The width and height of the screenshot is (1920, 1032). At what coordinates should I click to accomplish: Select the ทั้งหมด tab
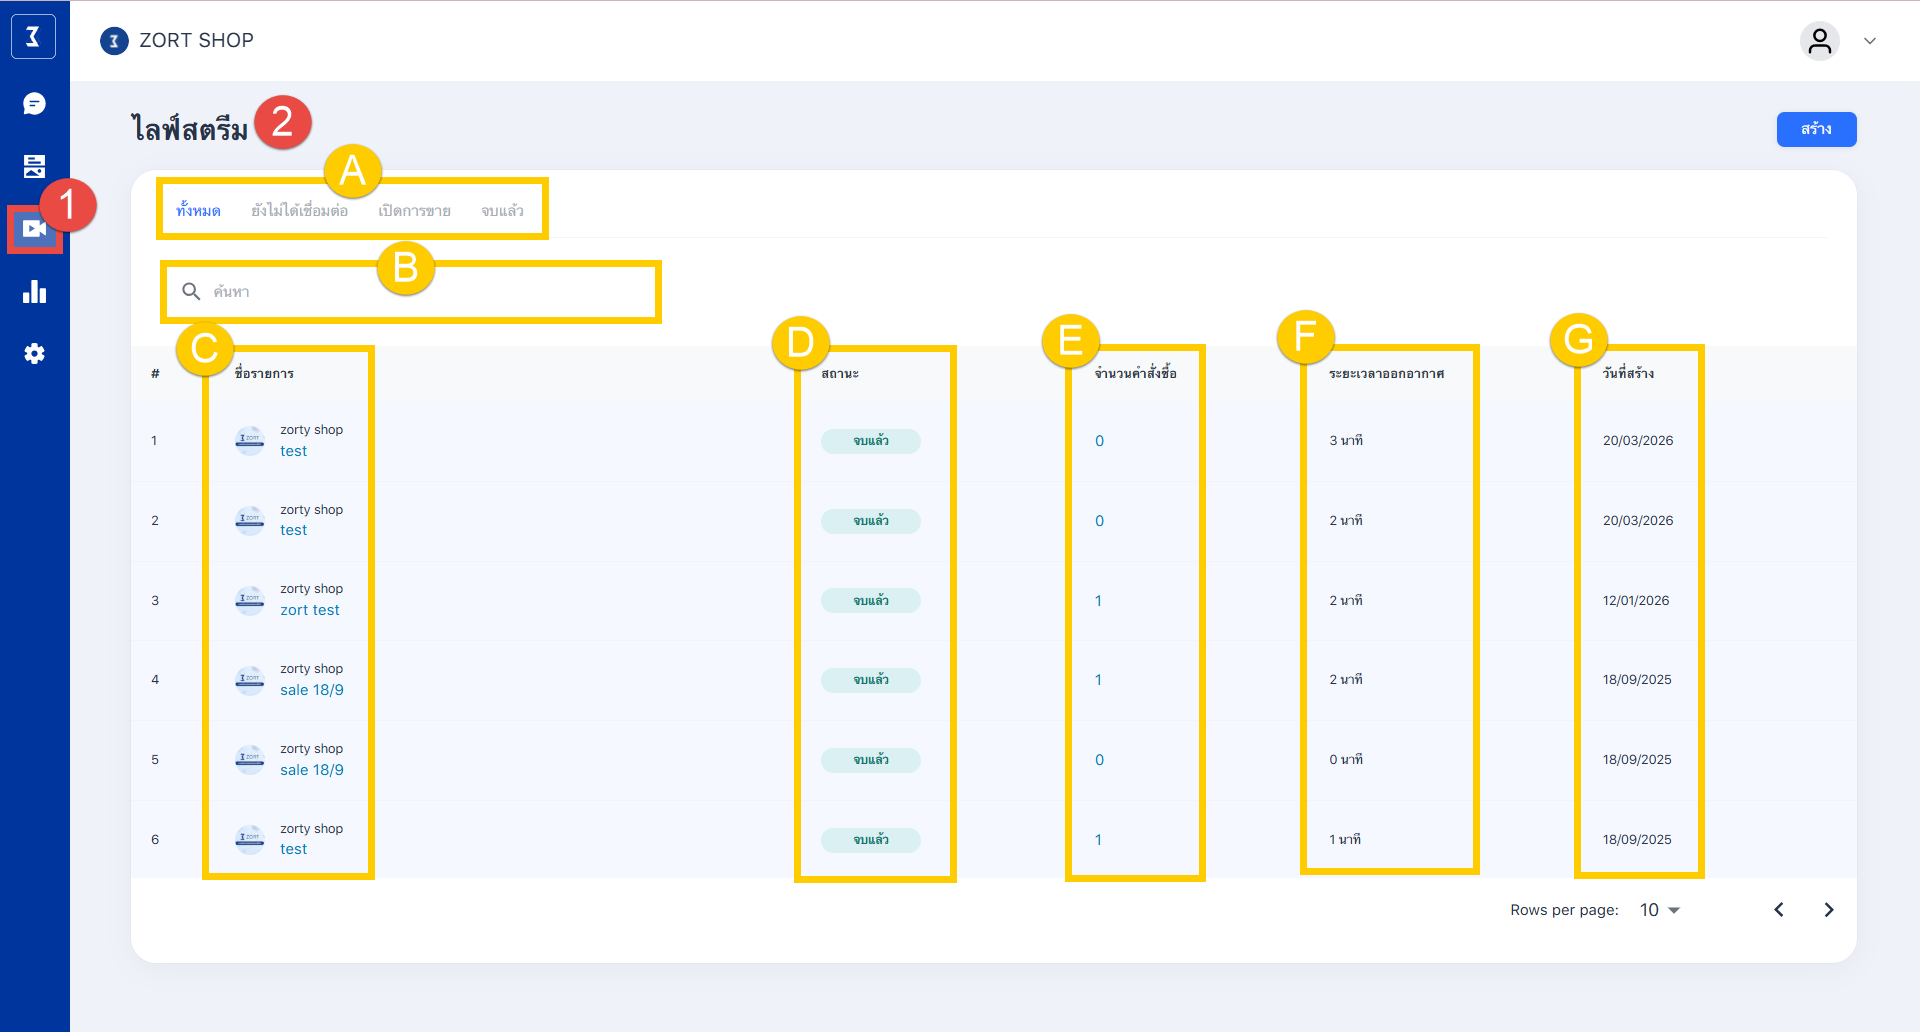click(x=198, y=211)
